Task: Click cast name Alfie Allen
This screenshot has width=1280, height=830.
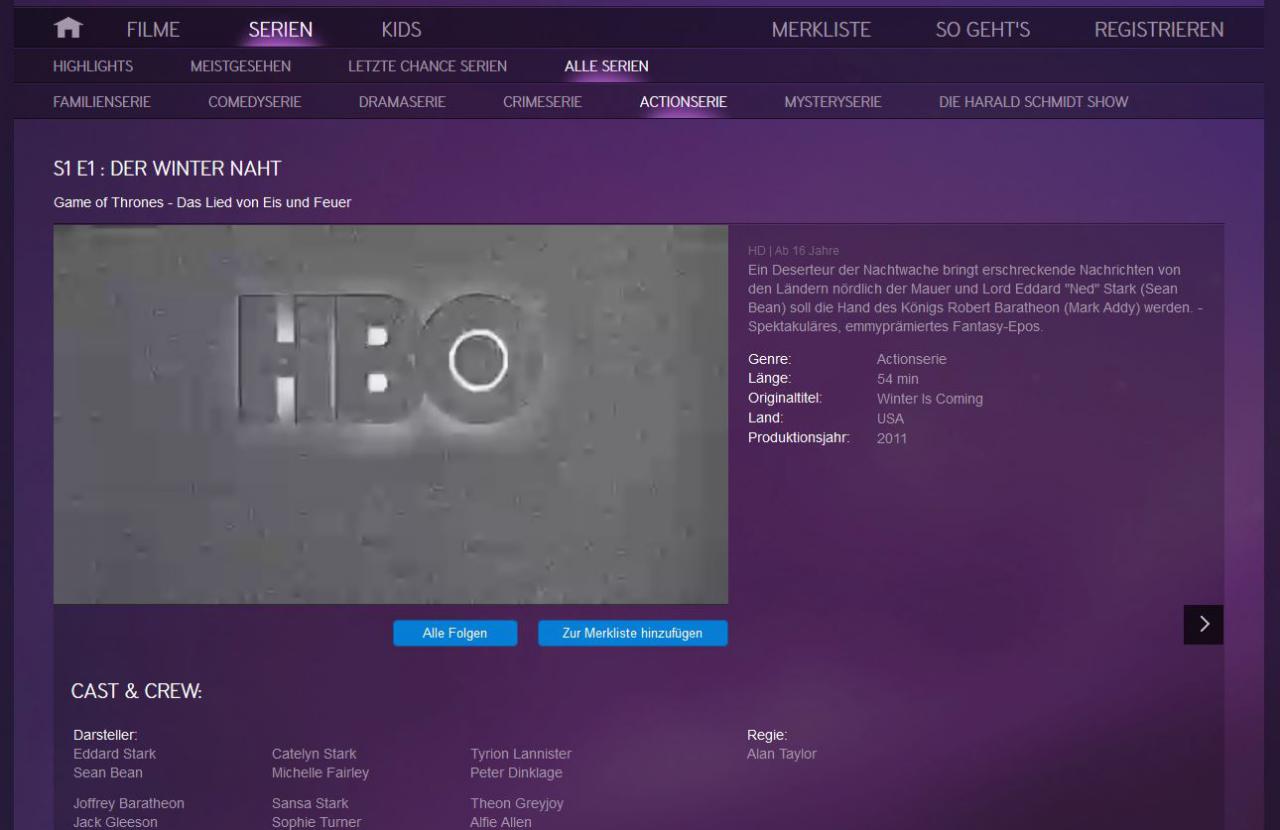Action: point(501,822)
